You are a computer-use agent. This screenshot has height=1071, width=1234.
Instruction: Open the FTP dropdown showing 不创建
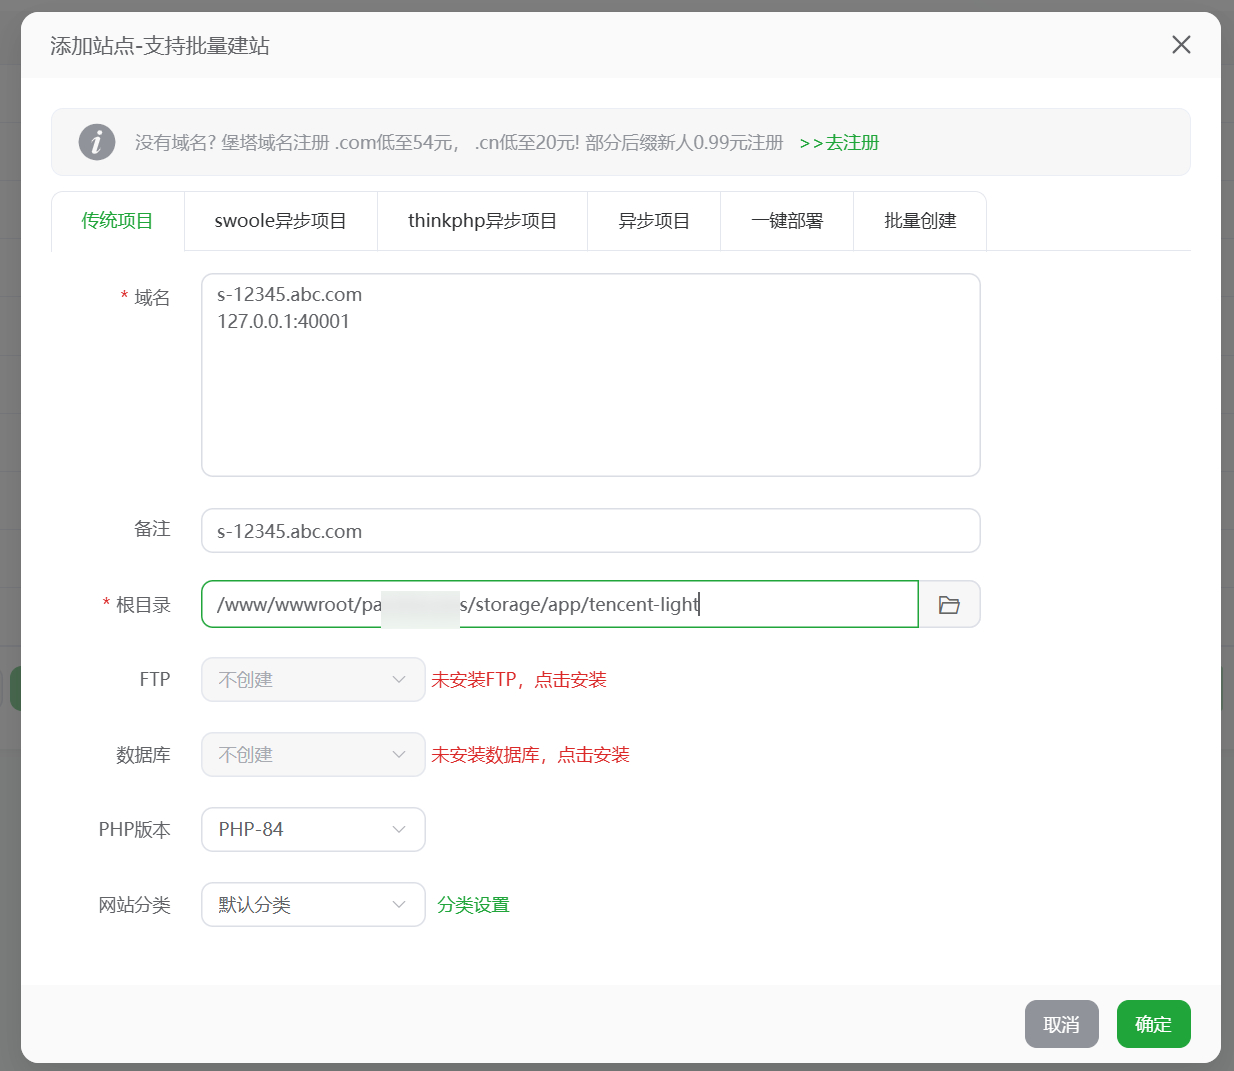tap(313, 679)
